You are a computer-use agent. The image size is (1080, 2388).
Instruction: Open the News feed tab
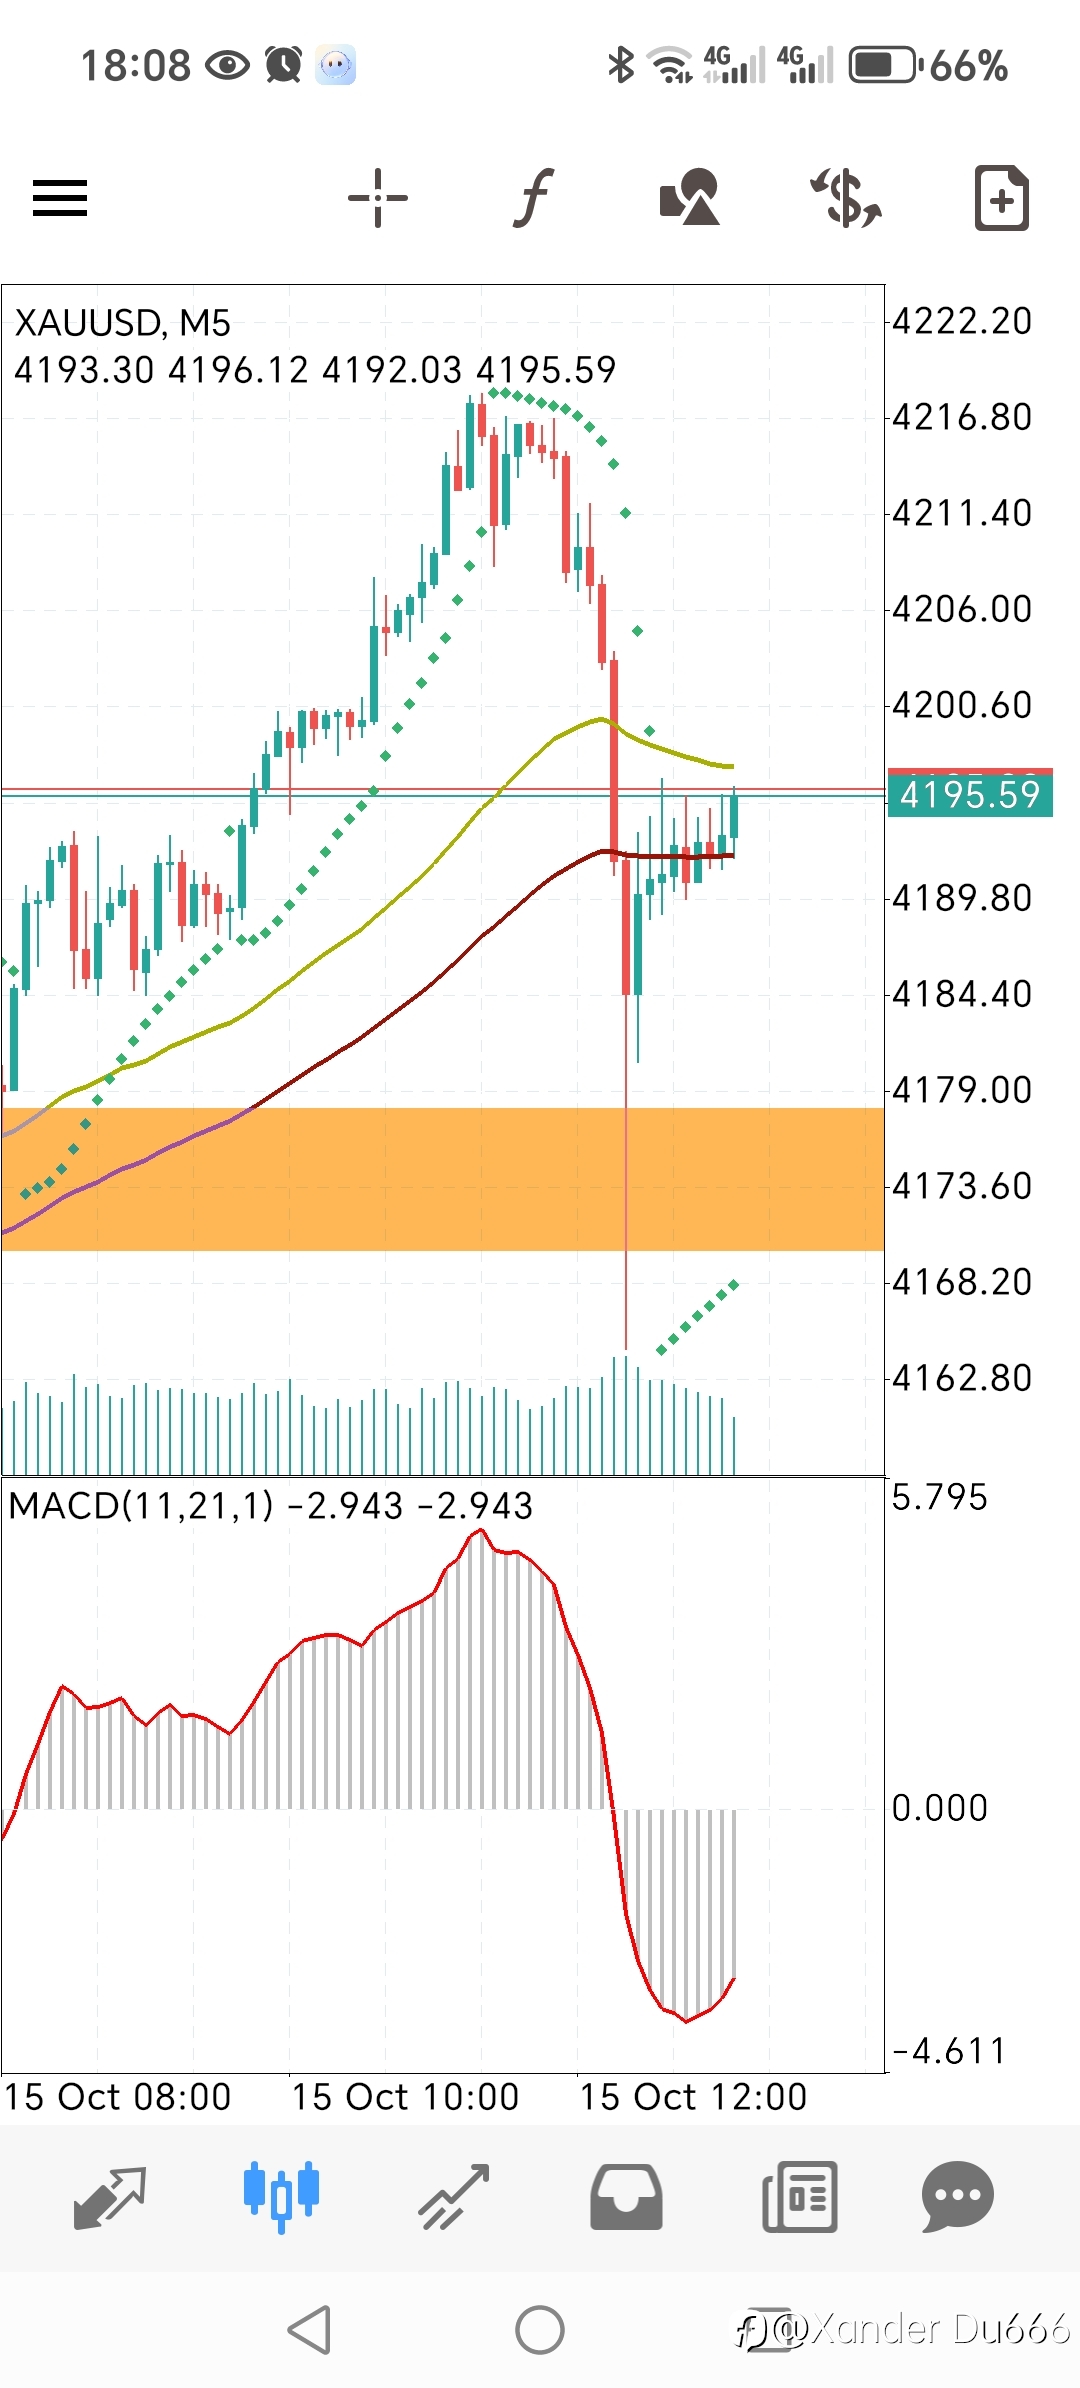(x=799, y=2198)
